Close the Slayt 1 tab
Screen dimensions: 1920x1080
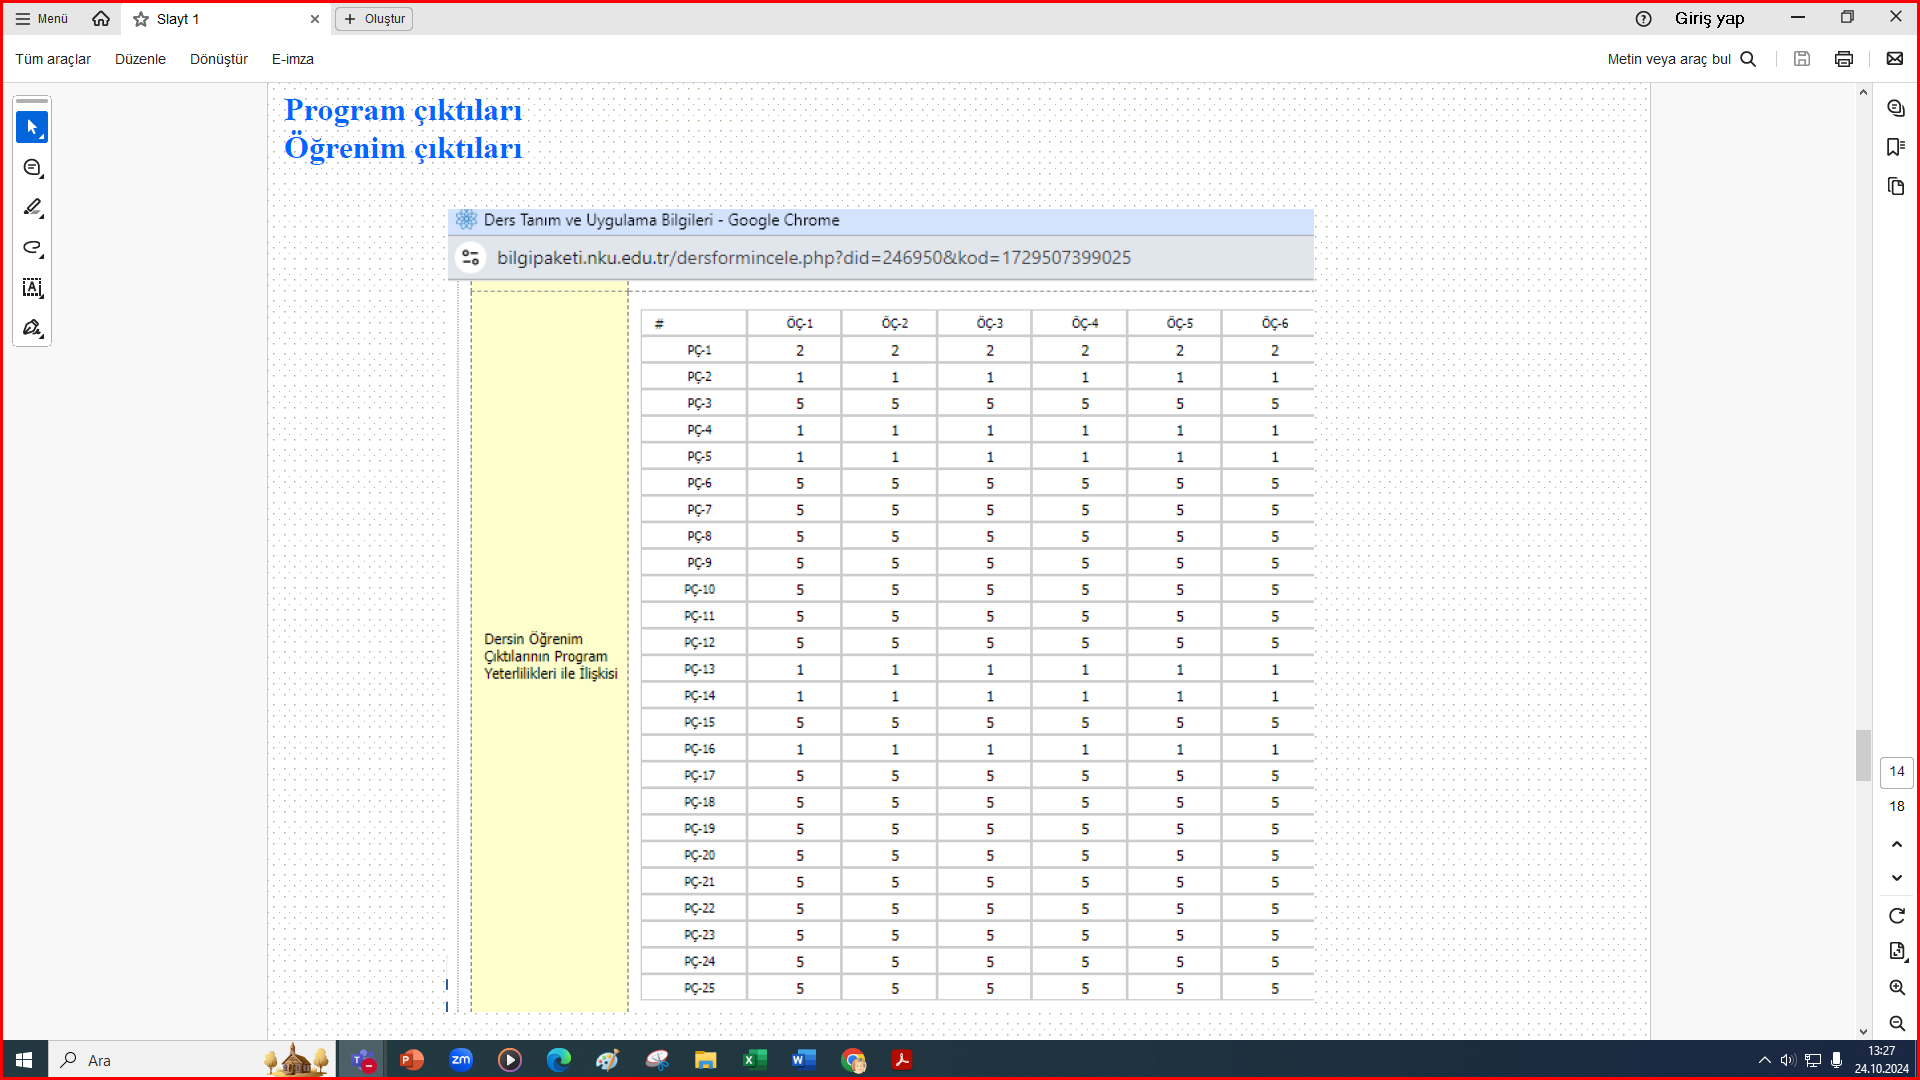click(x=315, y=19)
